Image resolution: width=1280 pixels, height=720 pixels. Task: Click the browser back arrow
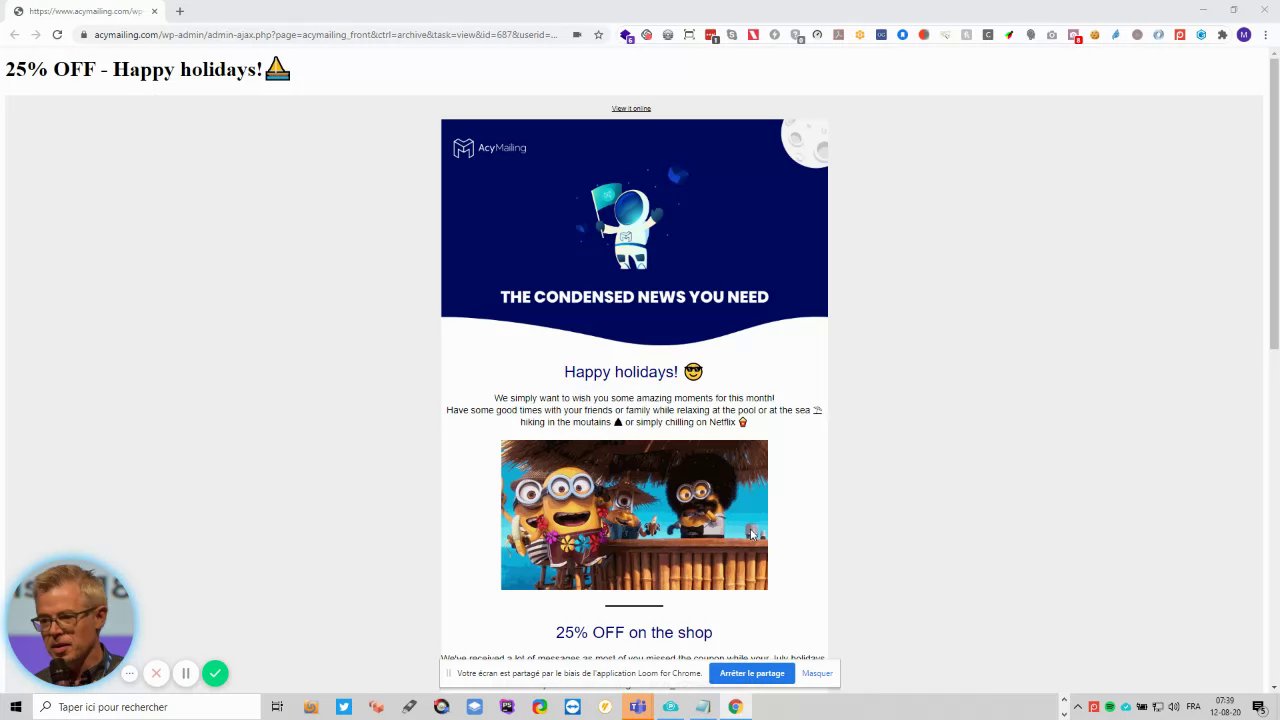coord(14,35)
